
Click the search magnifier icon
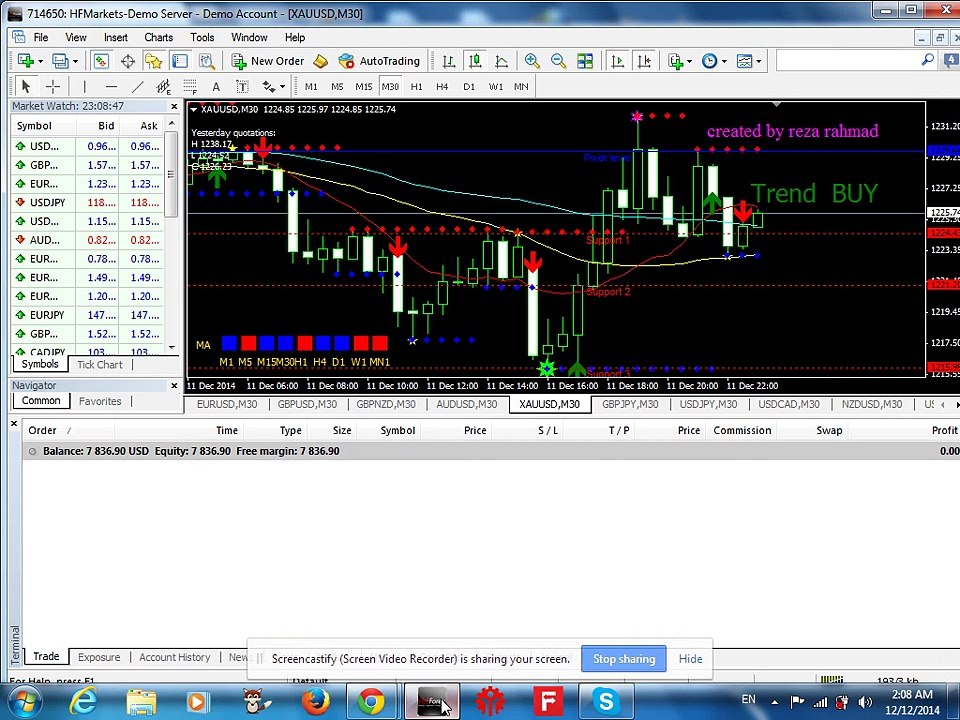(928, 60)
